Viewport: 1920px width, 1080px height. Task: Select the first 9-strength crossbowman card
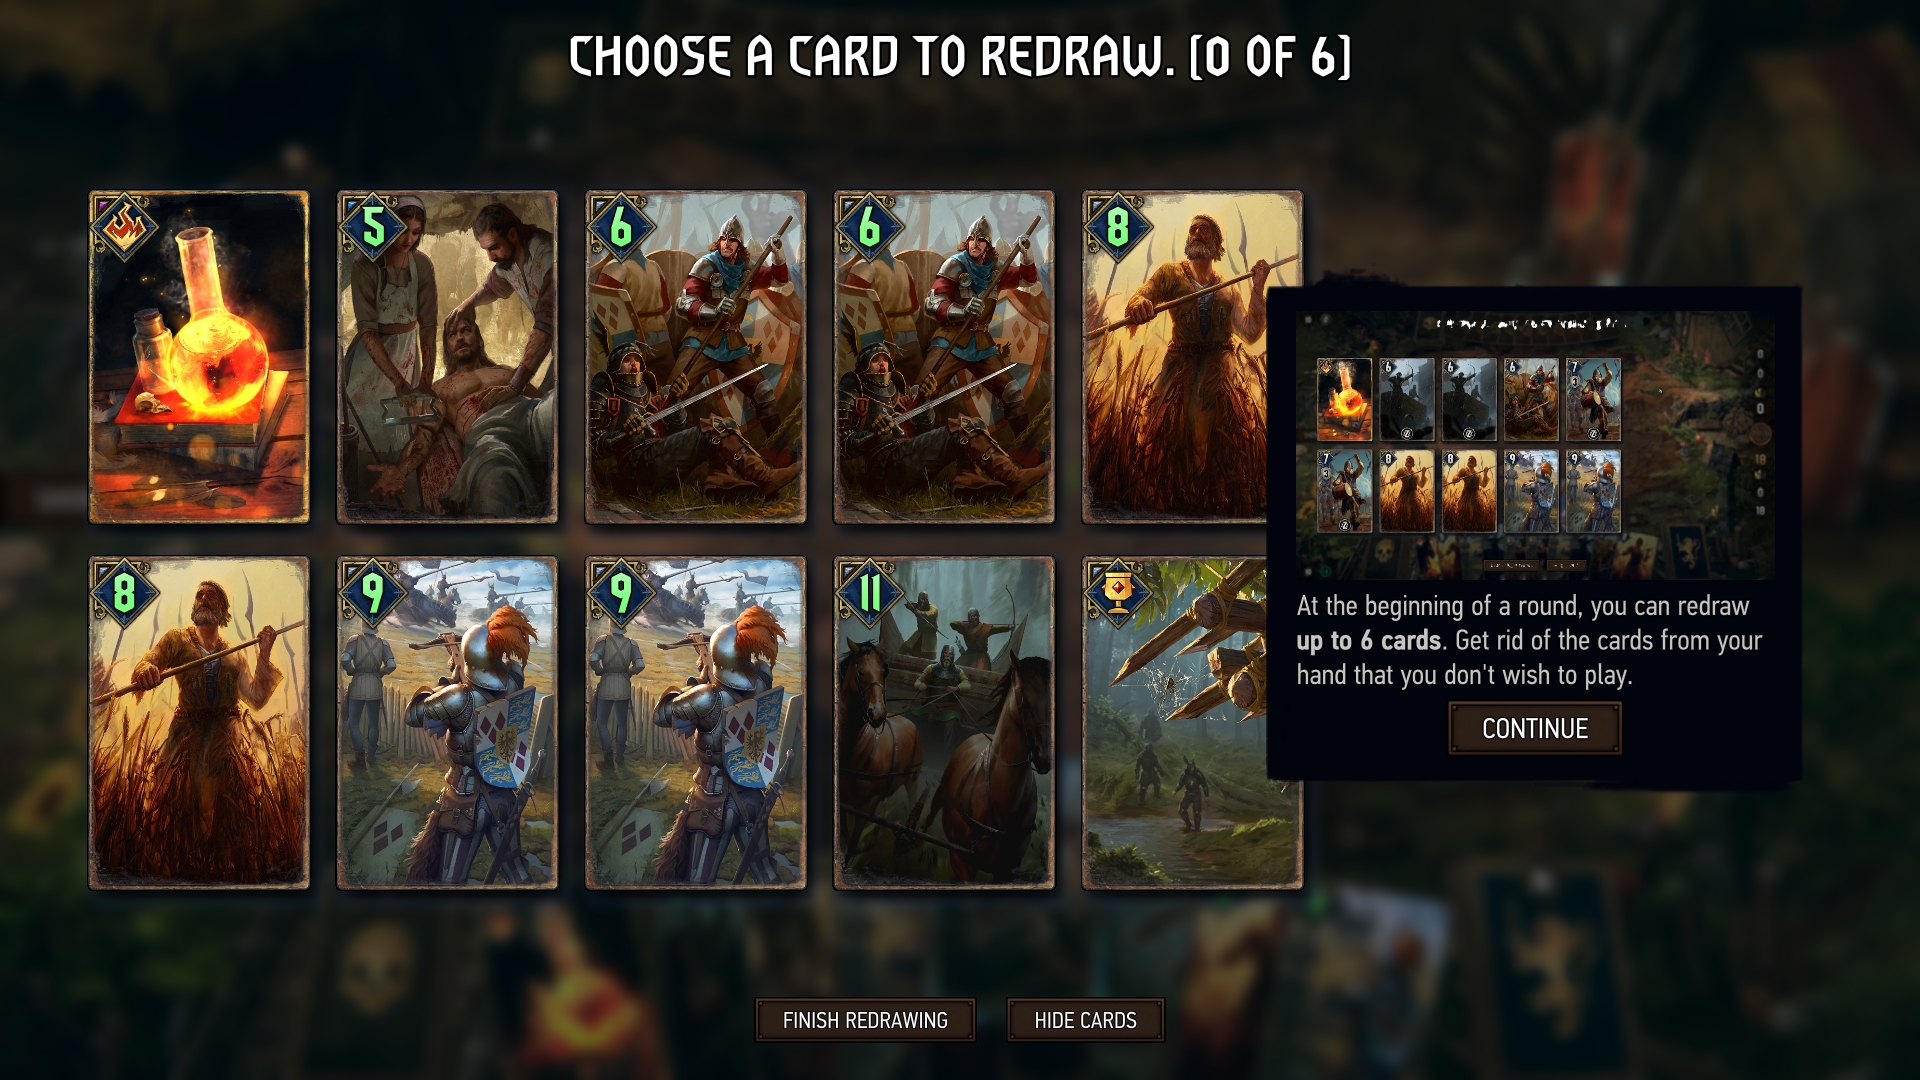[x=447, y=723]
